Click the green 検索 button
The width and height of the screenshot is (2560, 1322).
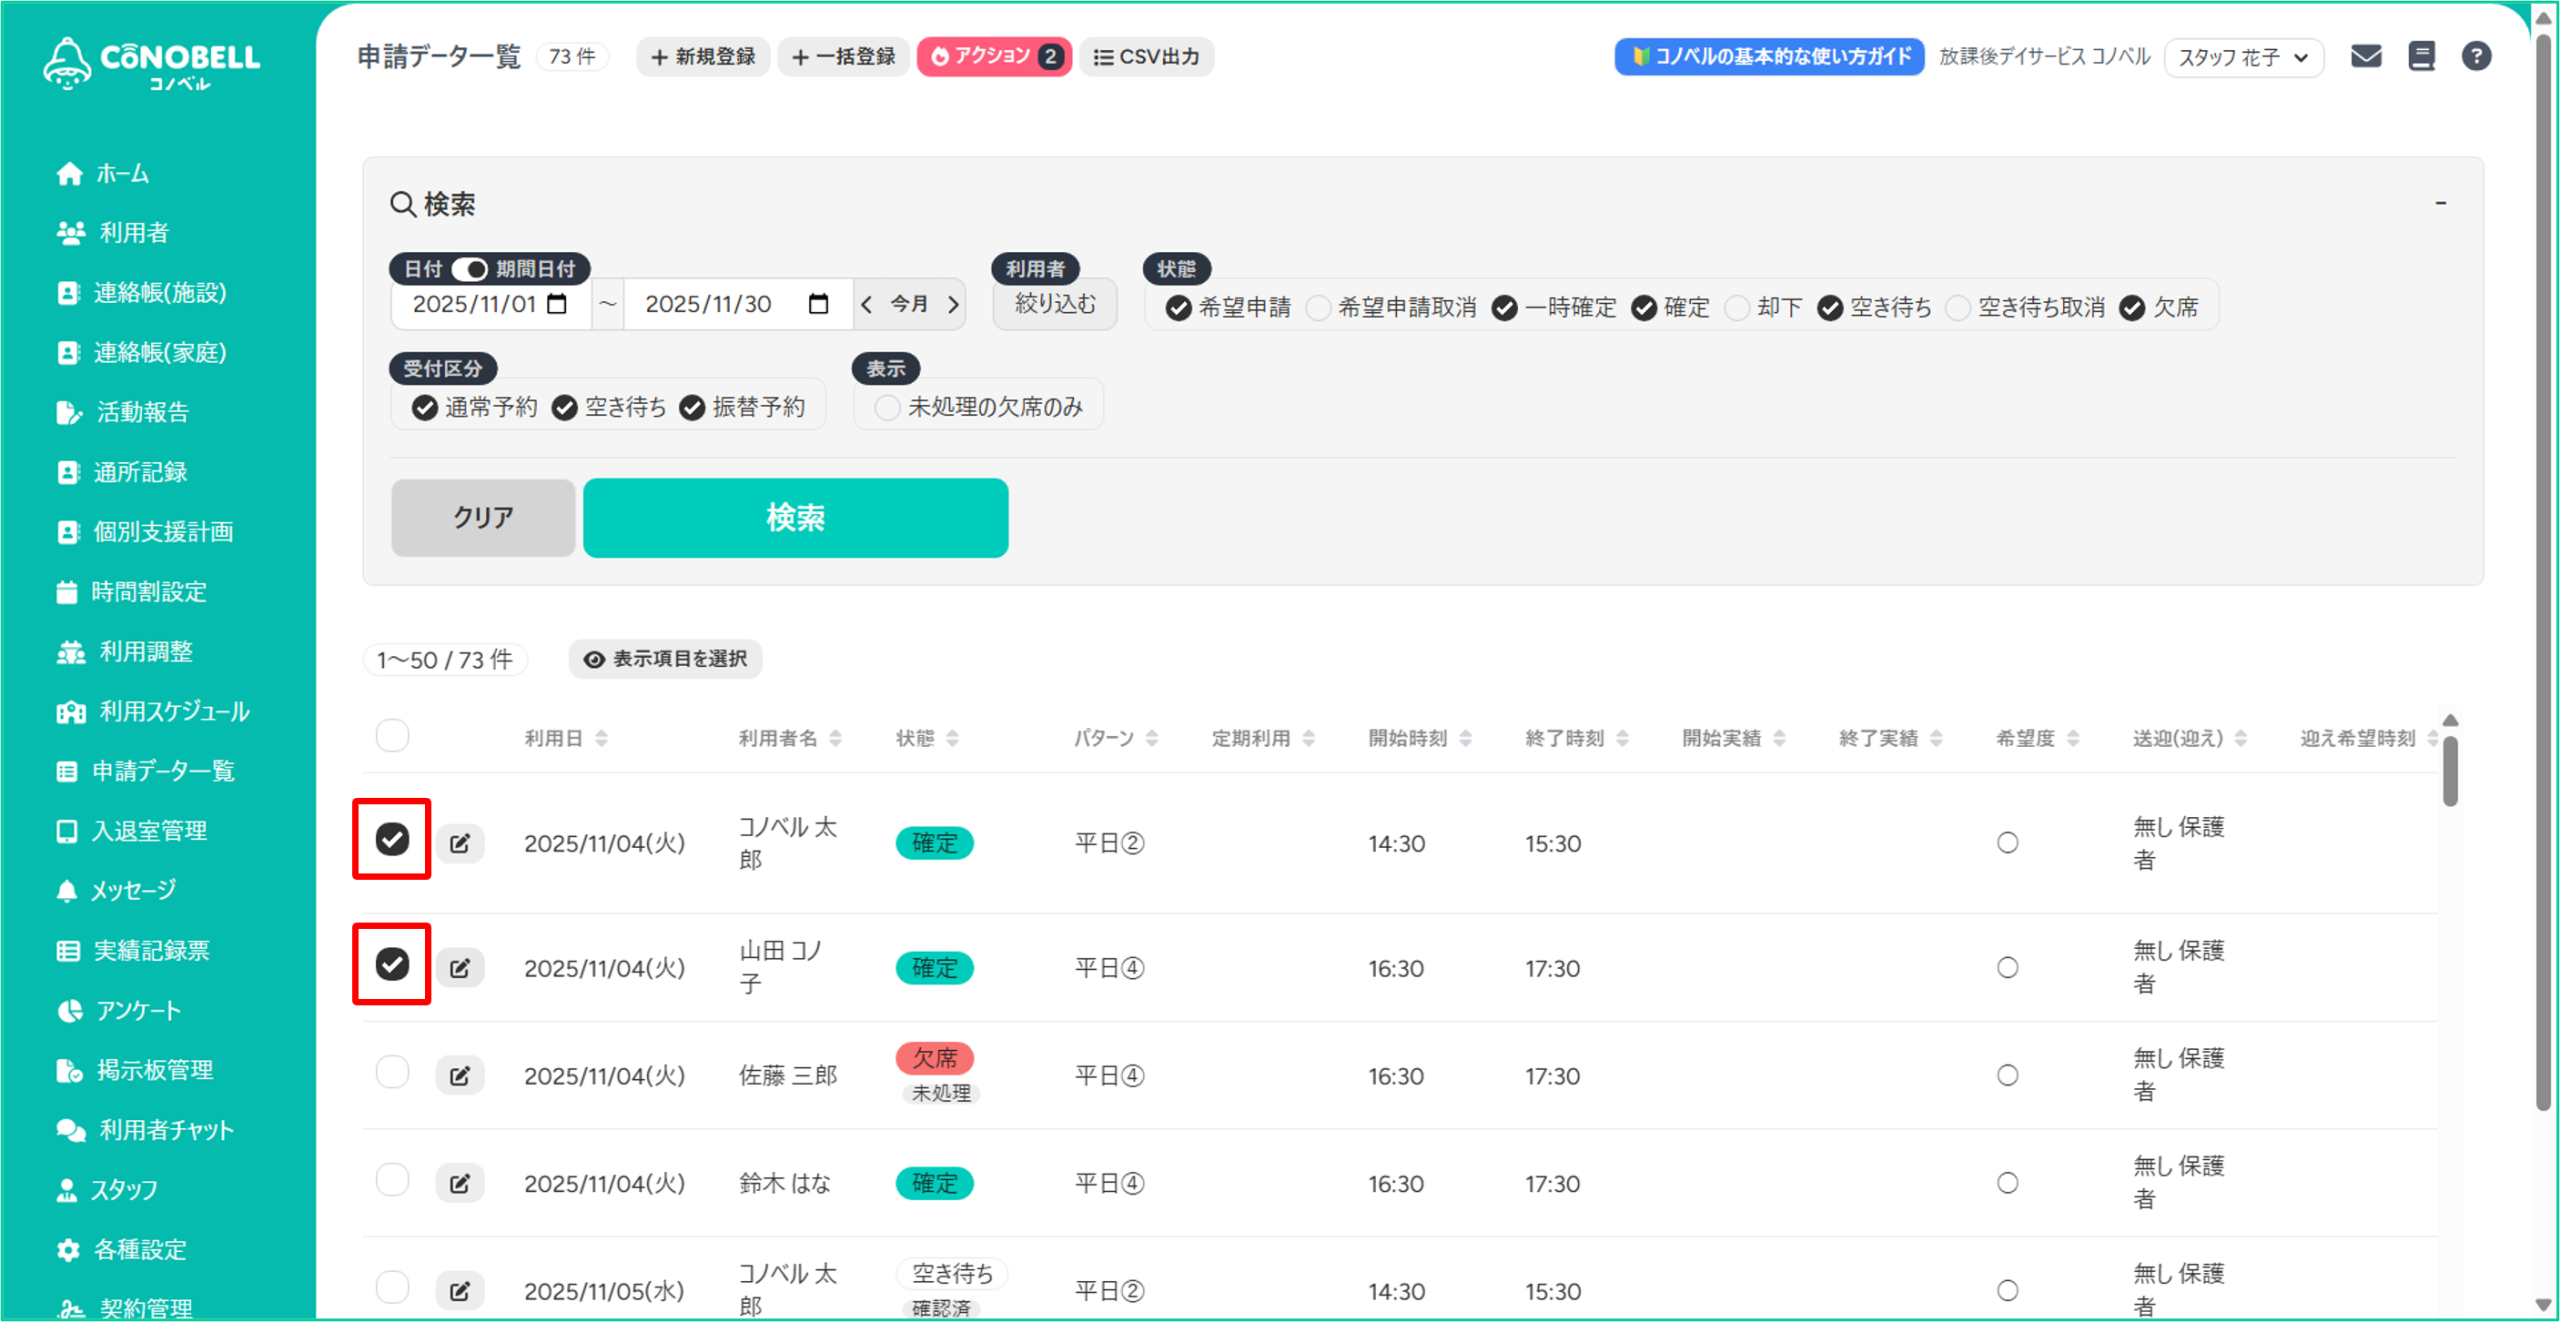coord(795,517)
